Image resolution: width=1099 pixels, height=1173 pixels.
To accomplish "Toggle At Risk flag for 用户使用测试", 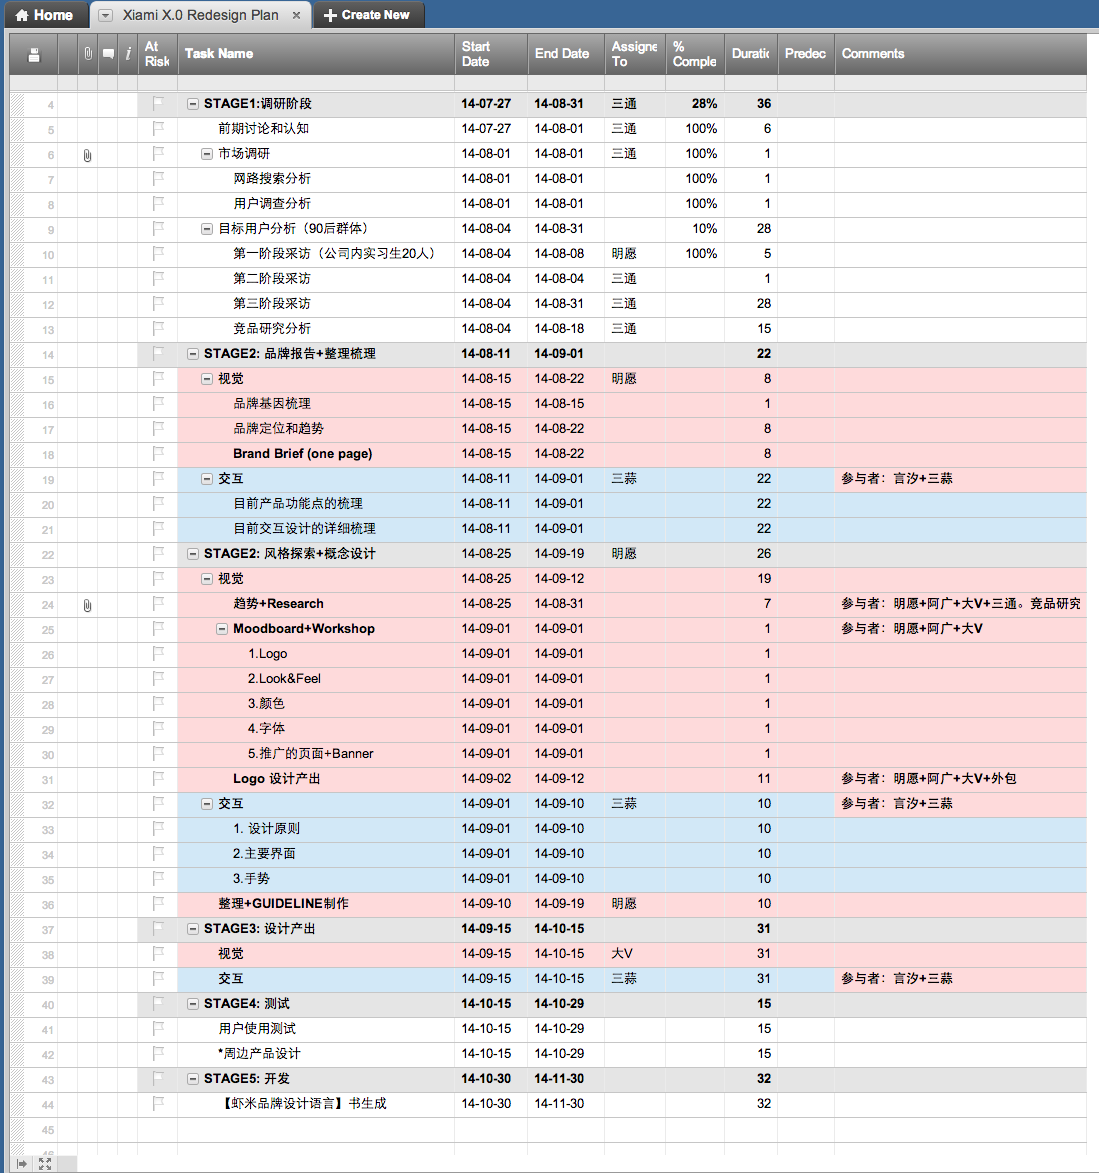I will pos(158,1029).
